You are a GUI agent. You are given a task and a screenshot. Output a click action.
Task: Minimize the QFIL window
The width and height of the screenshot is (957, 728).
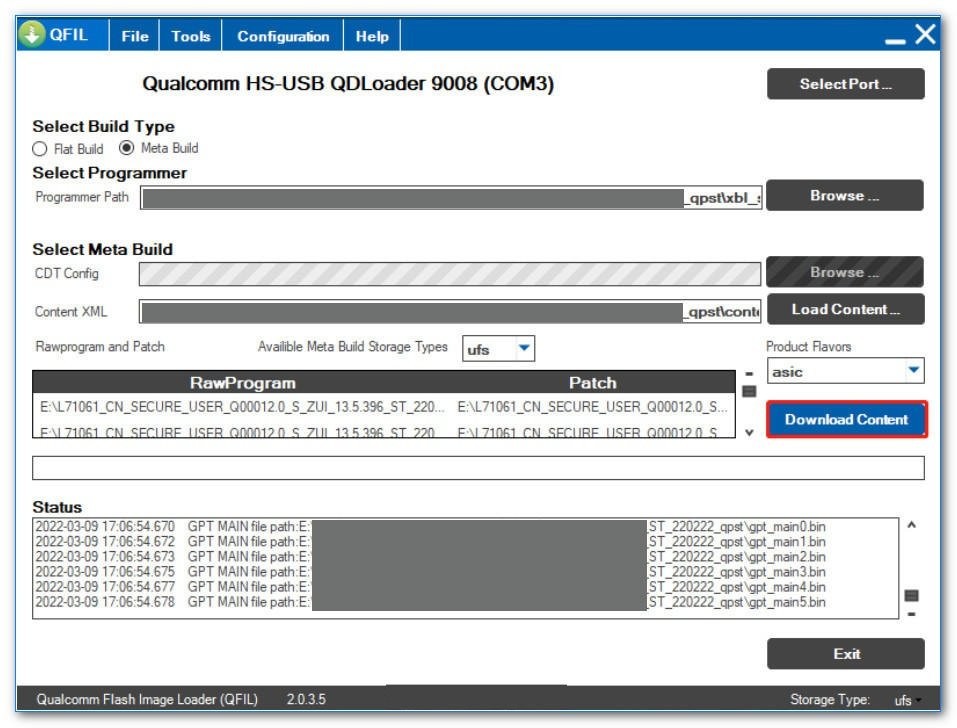click(x=895, y=41)
